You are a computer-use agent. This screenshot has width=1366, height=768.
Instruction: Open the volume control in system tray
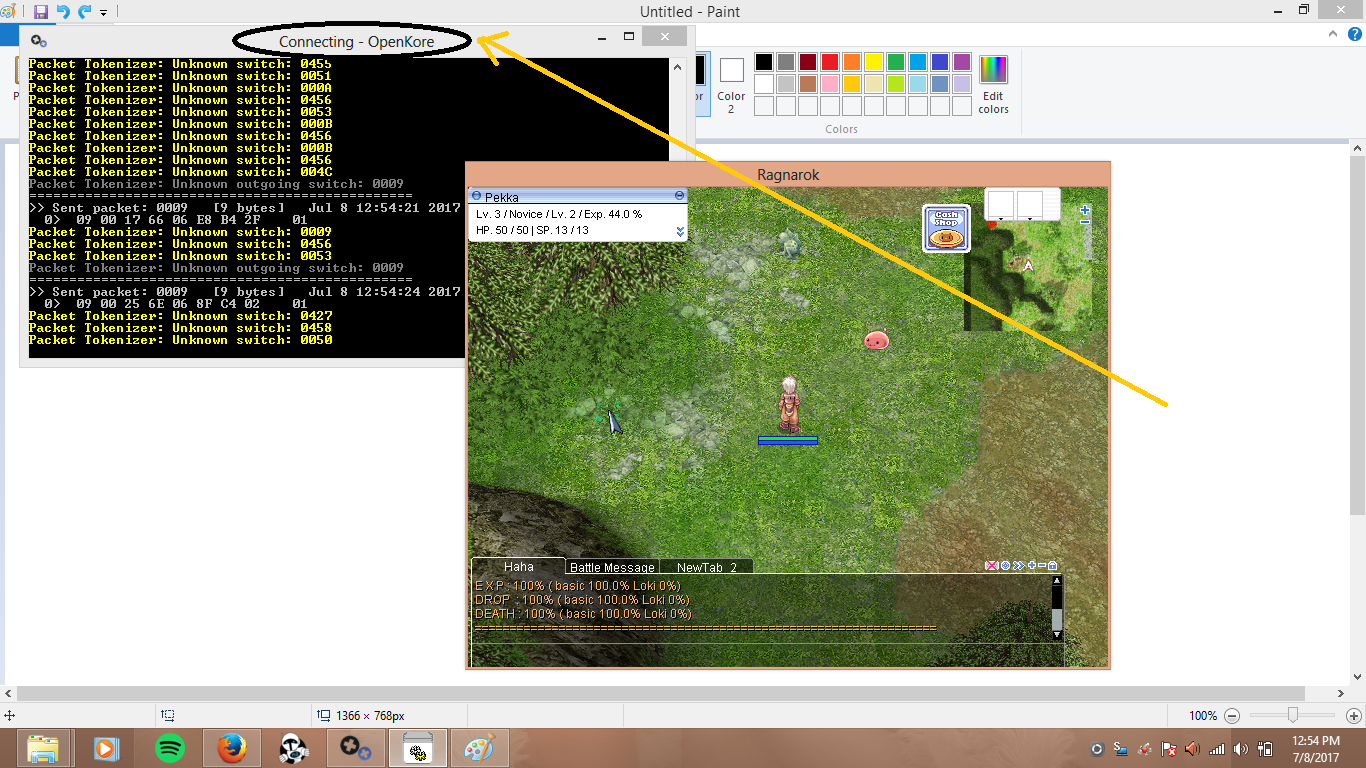pyautogui.click(x=1241, y=749)
